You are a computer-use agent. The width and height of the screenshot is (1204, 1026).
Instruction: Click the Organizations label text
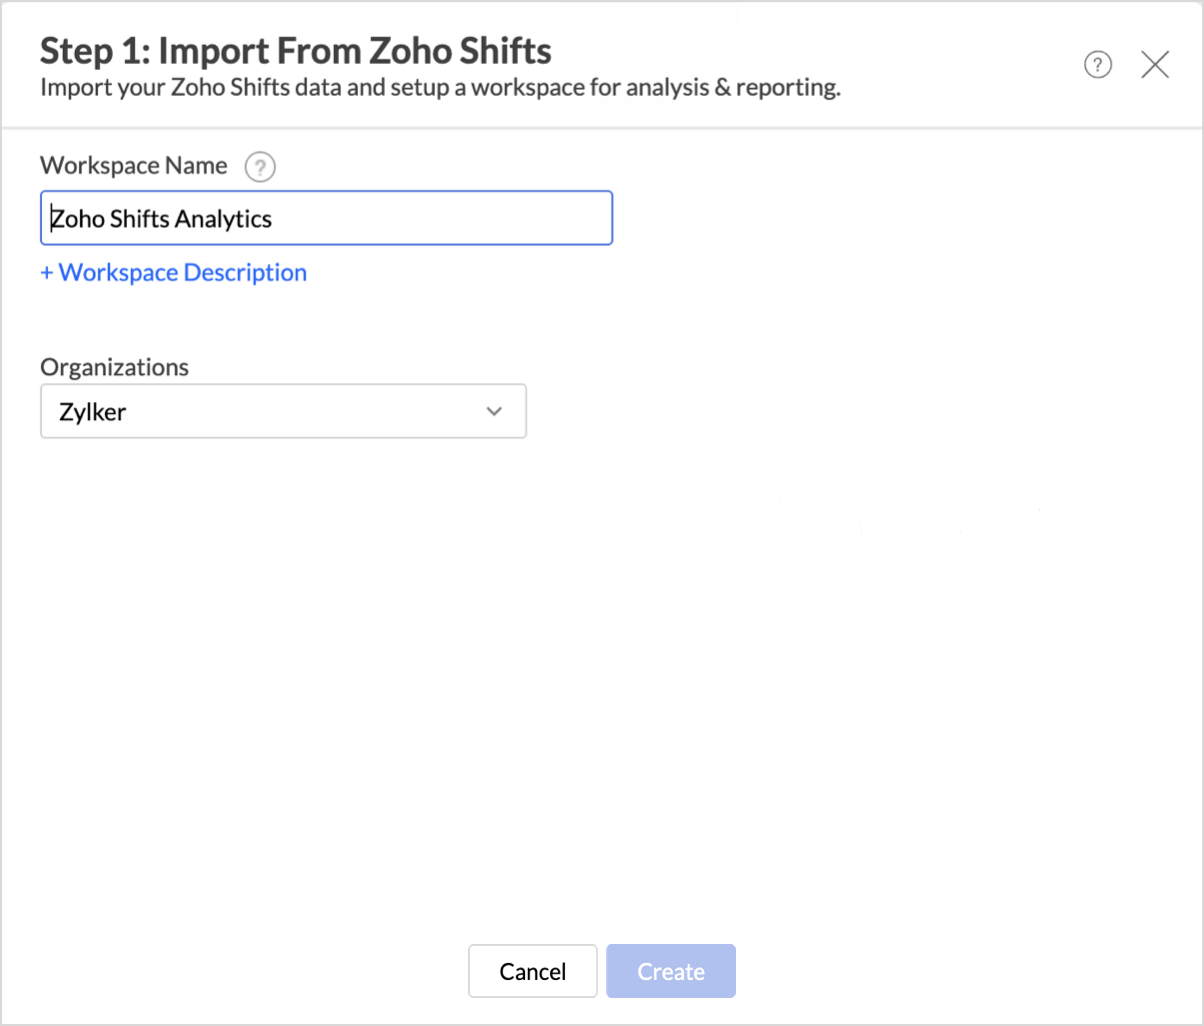[114, 366]
